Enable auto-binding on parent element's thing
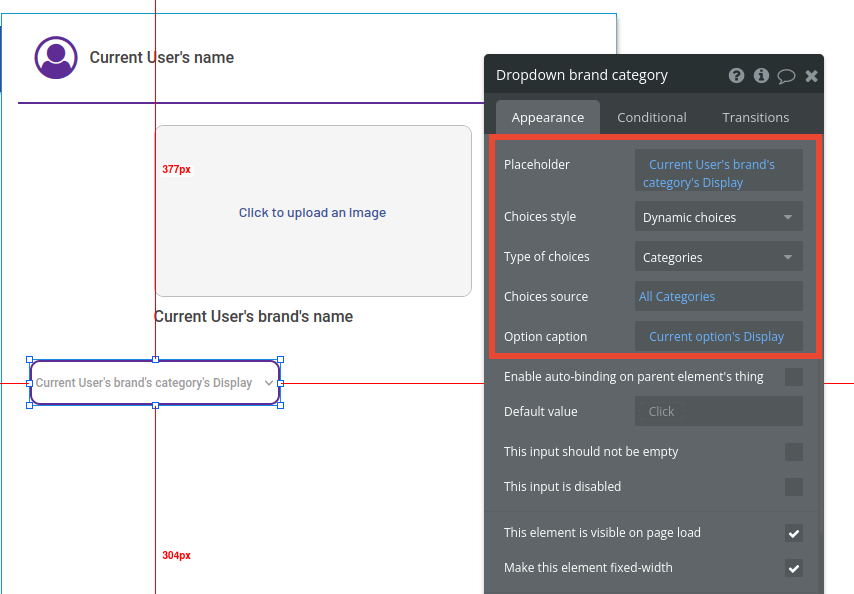 click(x=794, y=377)
